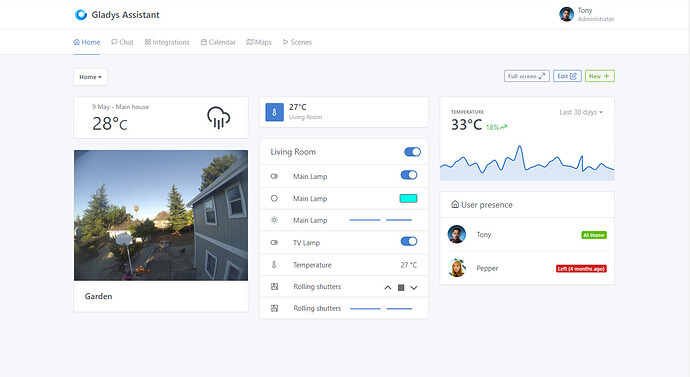The image size is (690, 377).
Task: Open the Last 30 days dropdown
Action: (581, 112)
